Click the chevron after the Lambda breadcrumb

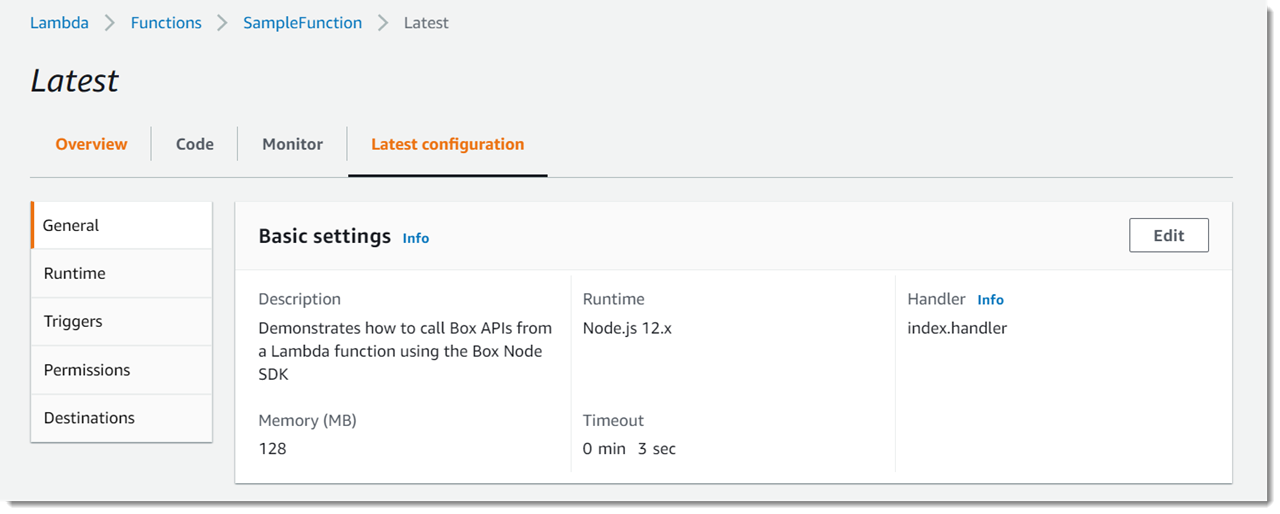click(110, 22)
